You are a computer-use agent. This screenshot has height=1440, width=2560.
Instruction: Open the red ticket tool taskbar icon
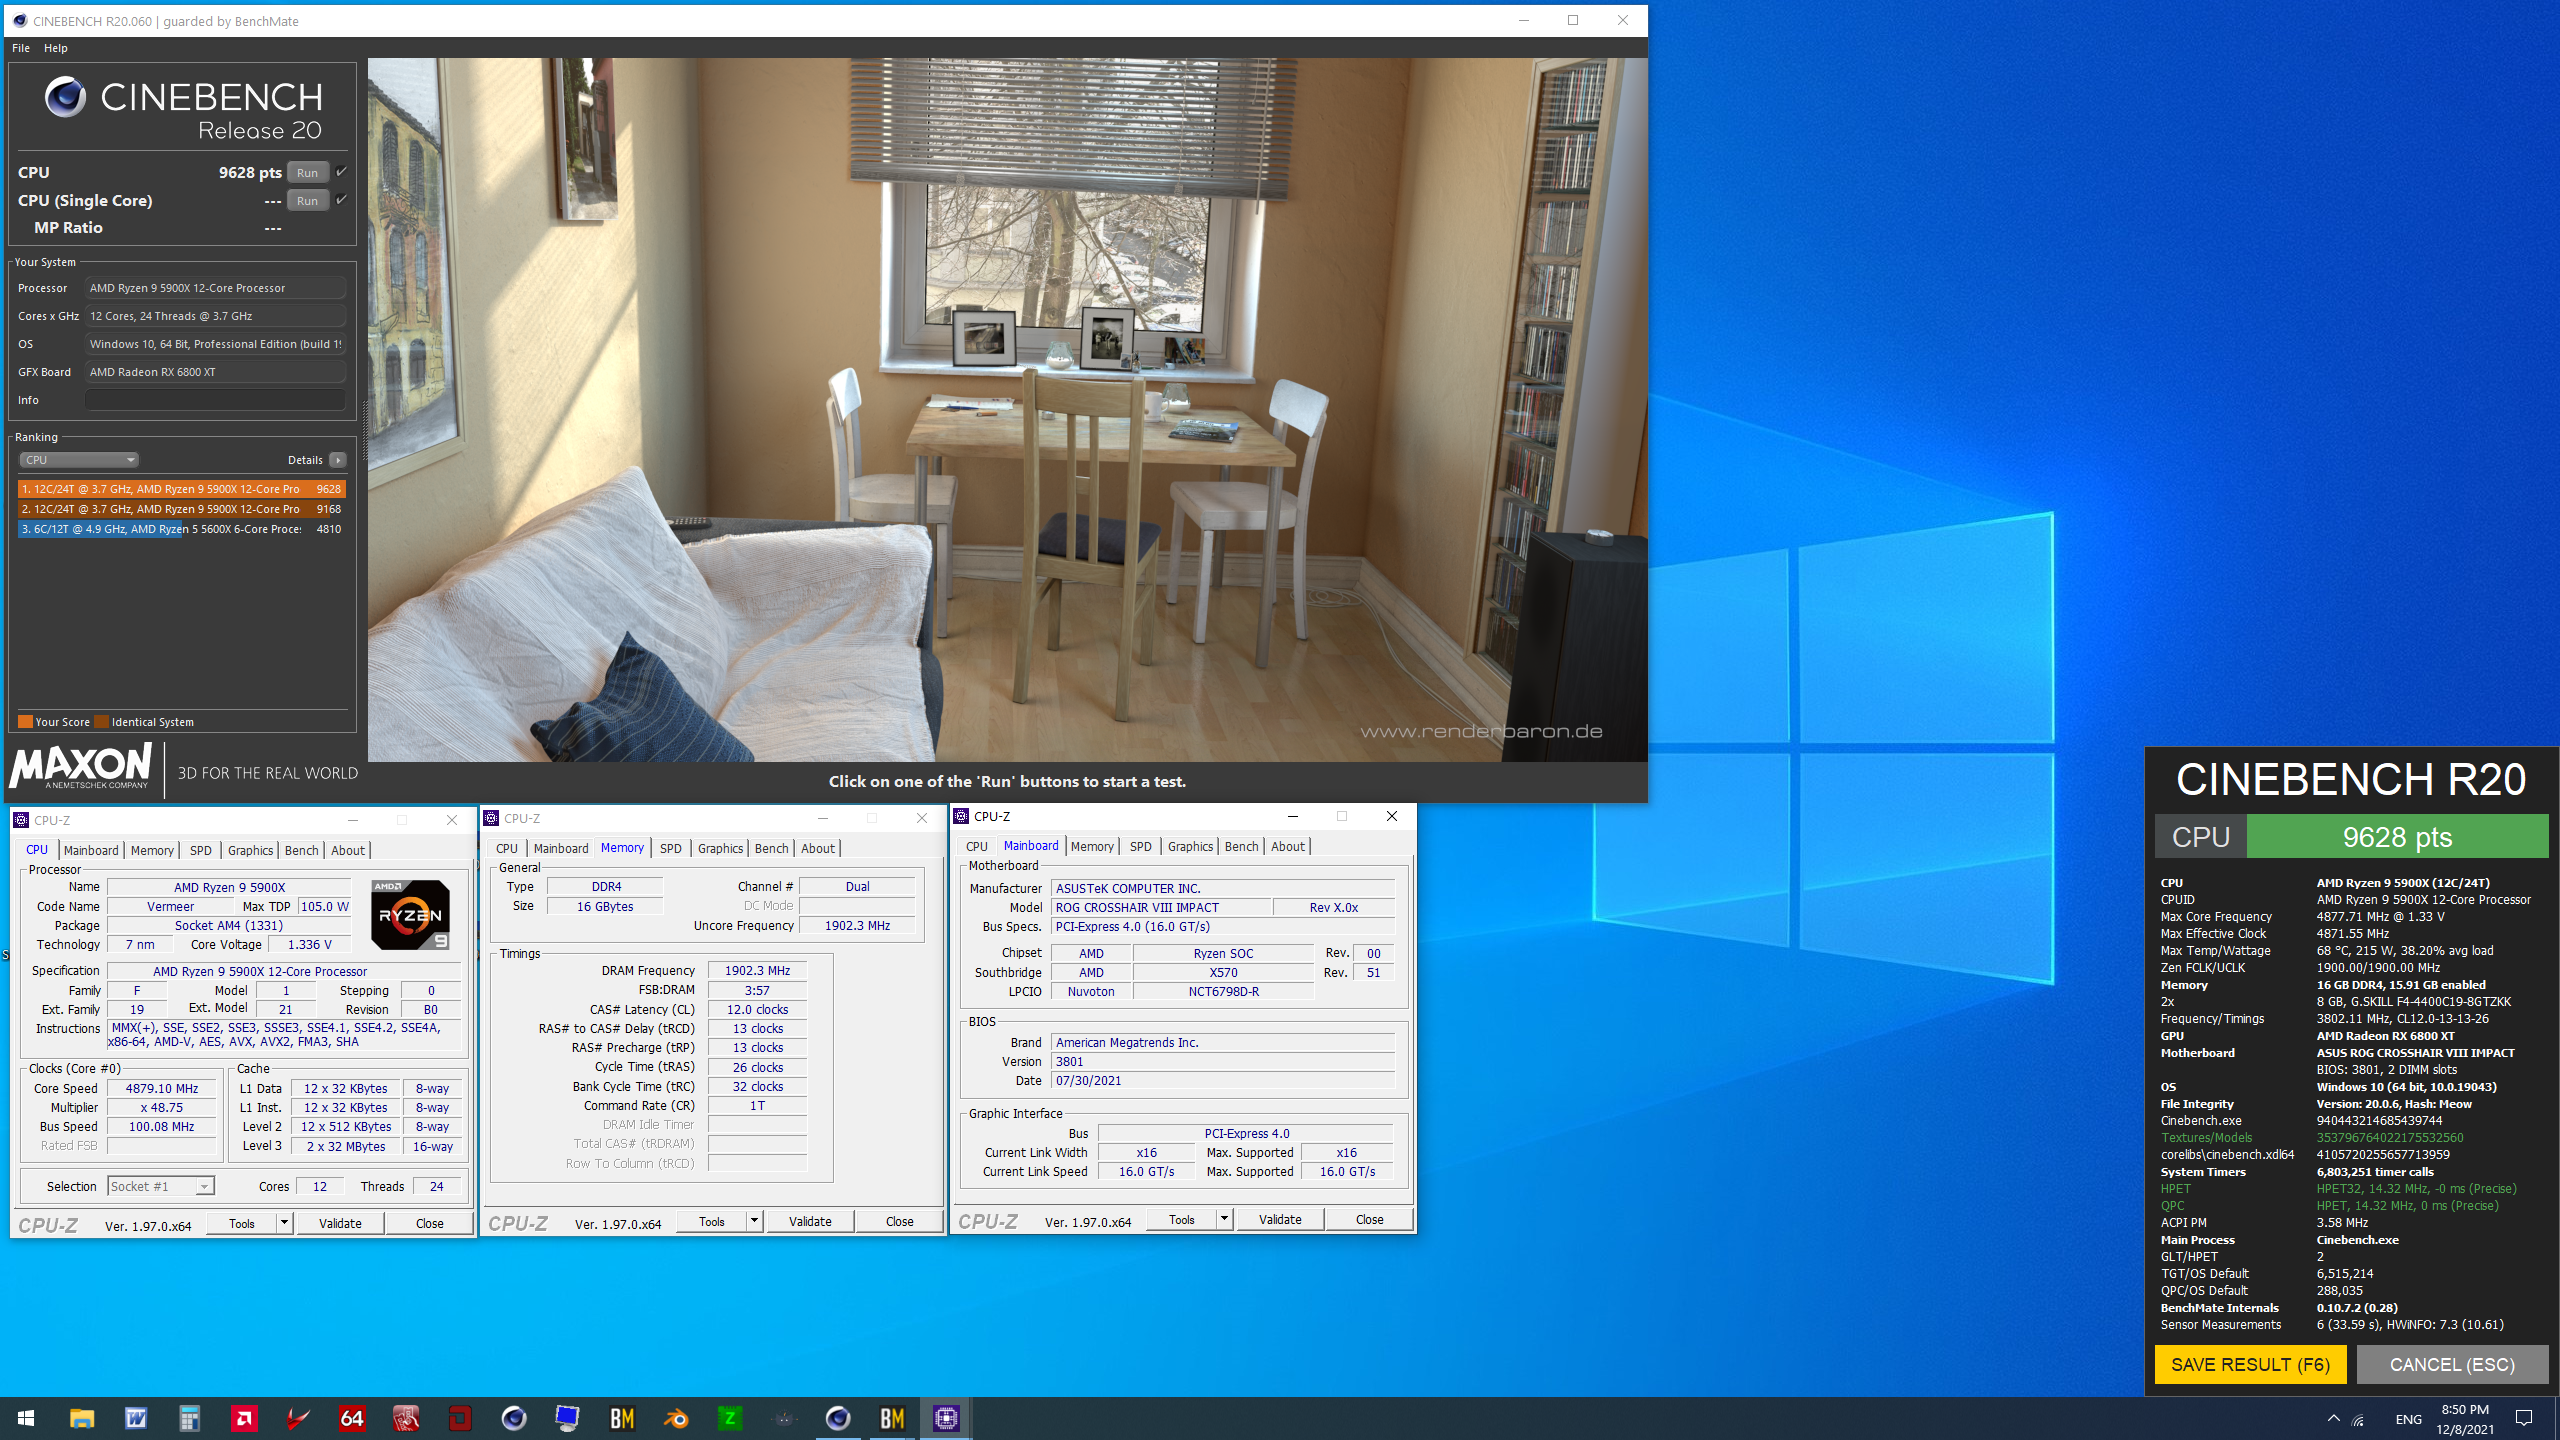click(x=406, y=1418)
